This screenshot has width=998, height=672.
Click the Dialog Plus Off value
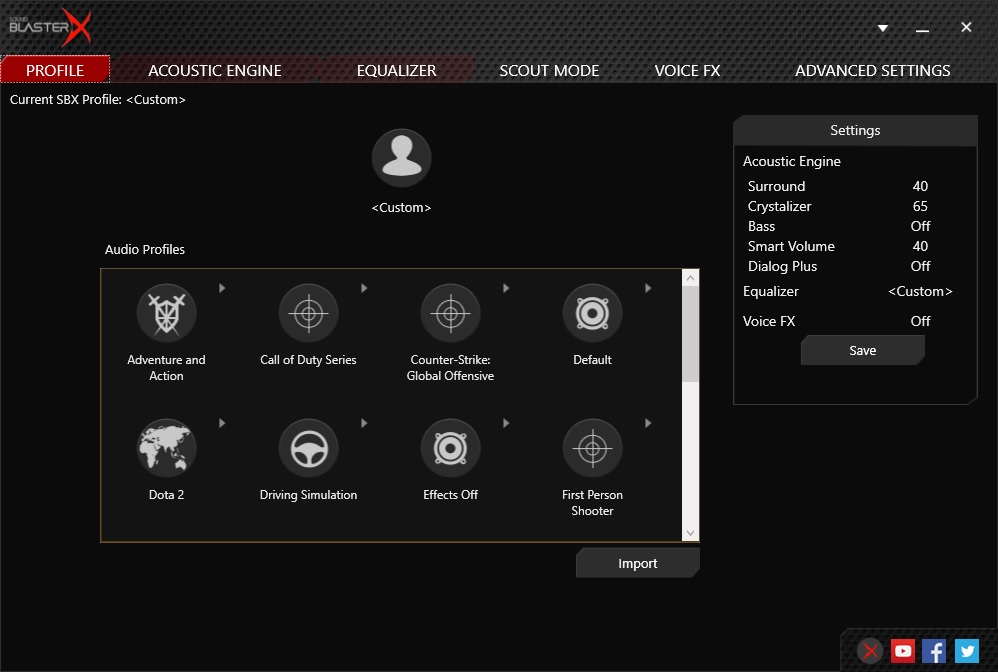[920, 267]
